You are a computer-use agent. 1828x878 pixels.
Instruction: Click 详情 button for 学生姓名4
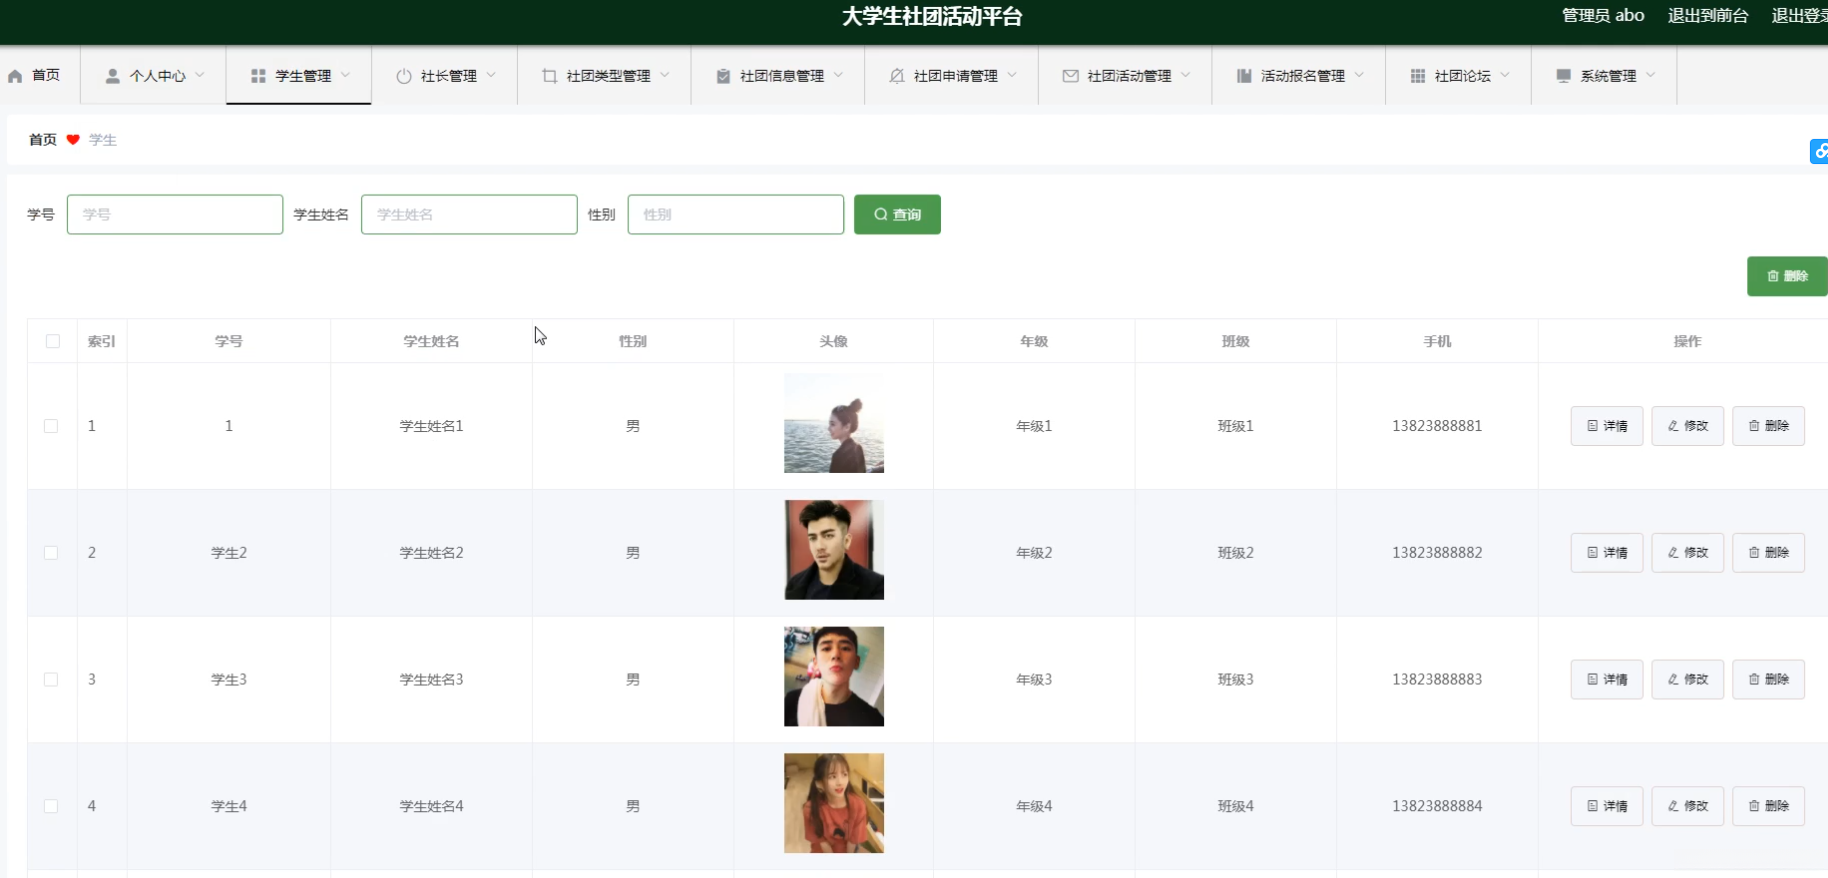pyautogui.click(x=1607, y=806)
